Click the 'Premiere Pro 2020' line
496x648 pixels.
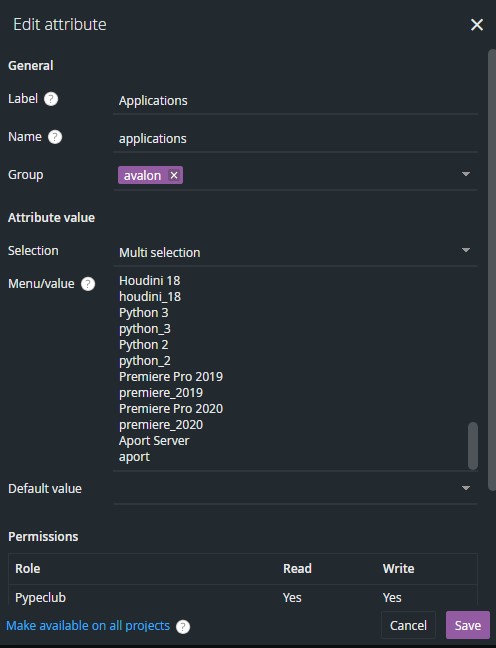tap(171, 409)
